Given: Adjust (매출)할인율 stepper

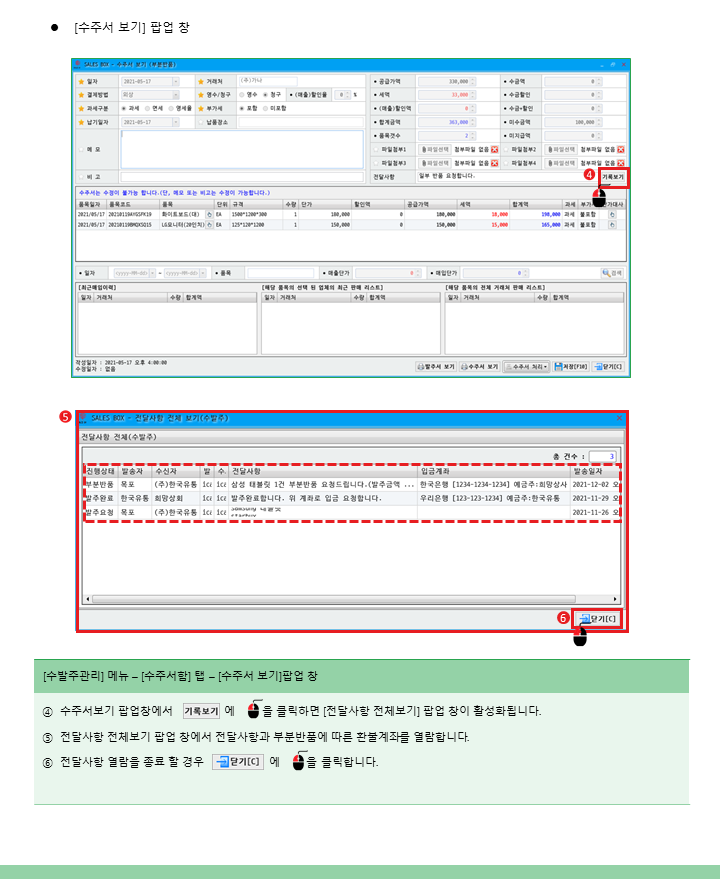Looking at the screenshot, I should pyautogui.click(x=348, y=95).
